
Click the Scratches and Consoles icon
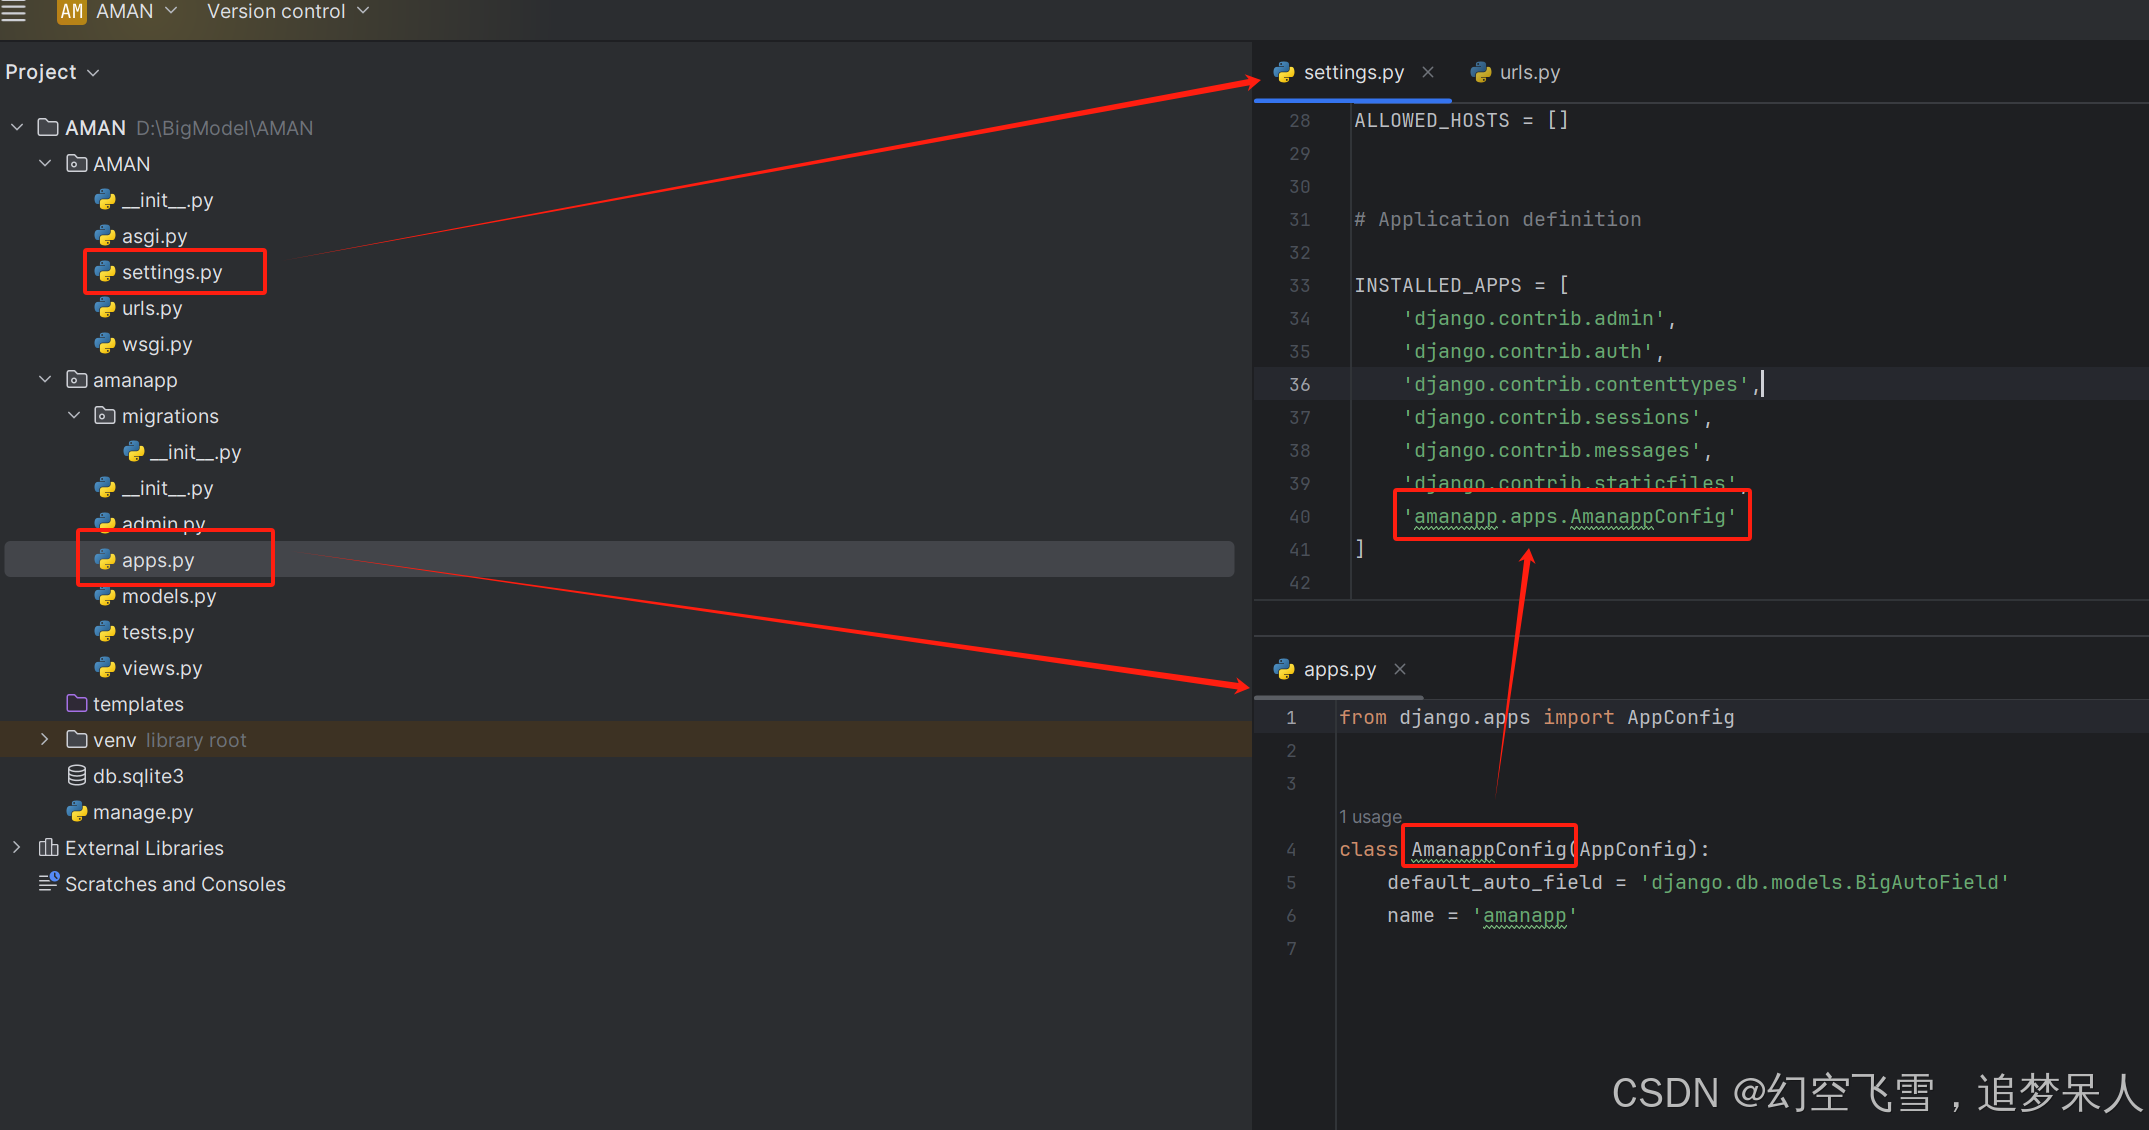[48, 883]
